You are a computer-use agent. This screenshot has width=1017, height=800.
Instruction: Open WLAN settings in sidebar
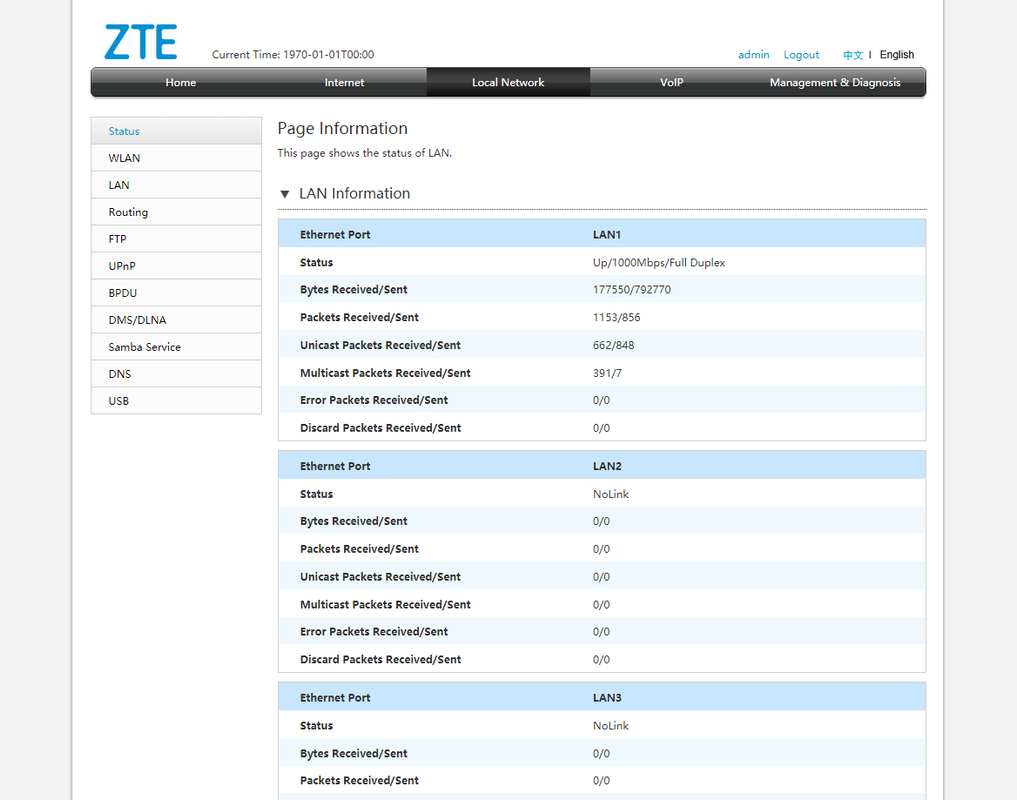click(176, 158)
